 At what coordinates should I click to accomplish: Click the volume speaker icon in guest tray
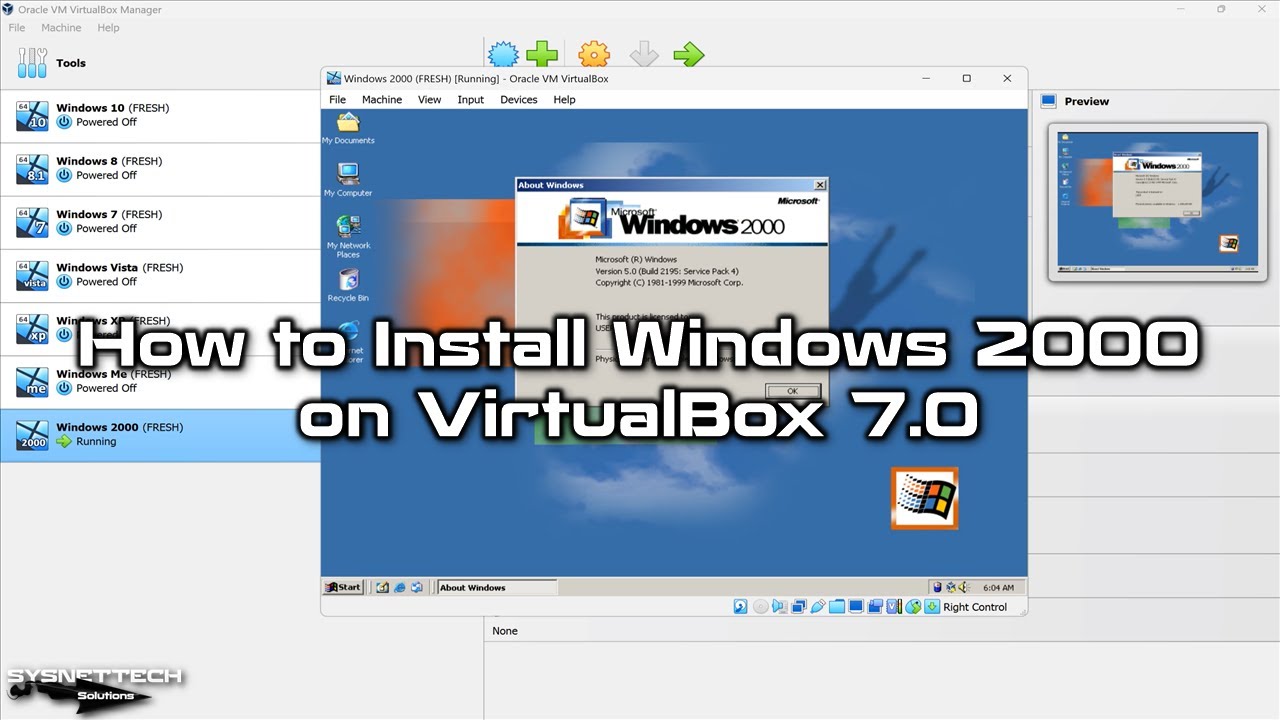pos(965,587)
